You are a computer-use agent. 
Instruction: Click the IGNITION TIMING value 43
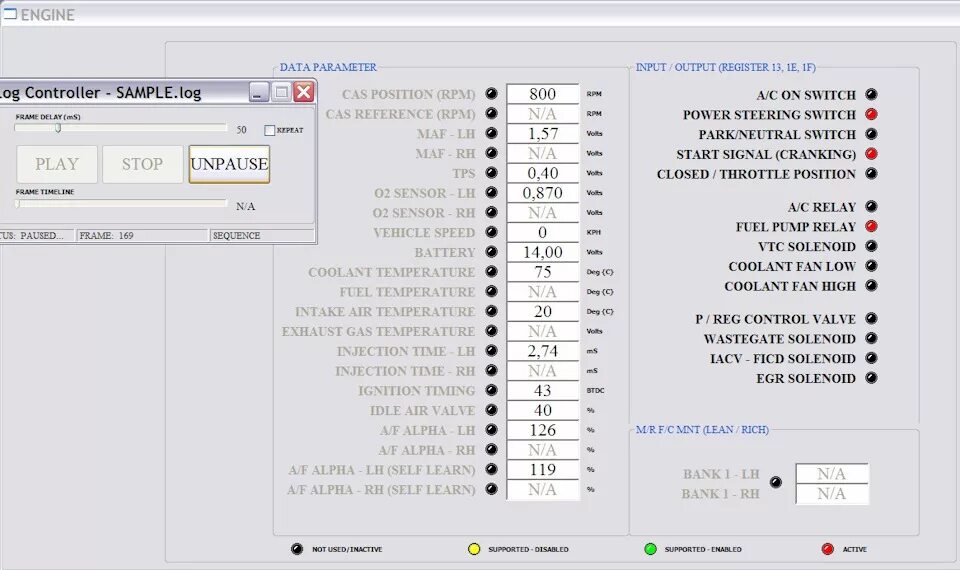[x=542, y=390]
